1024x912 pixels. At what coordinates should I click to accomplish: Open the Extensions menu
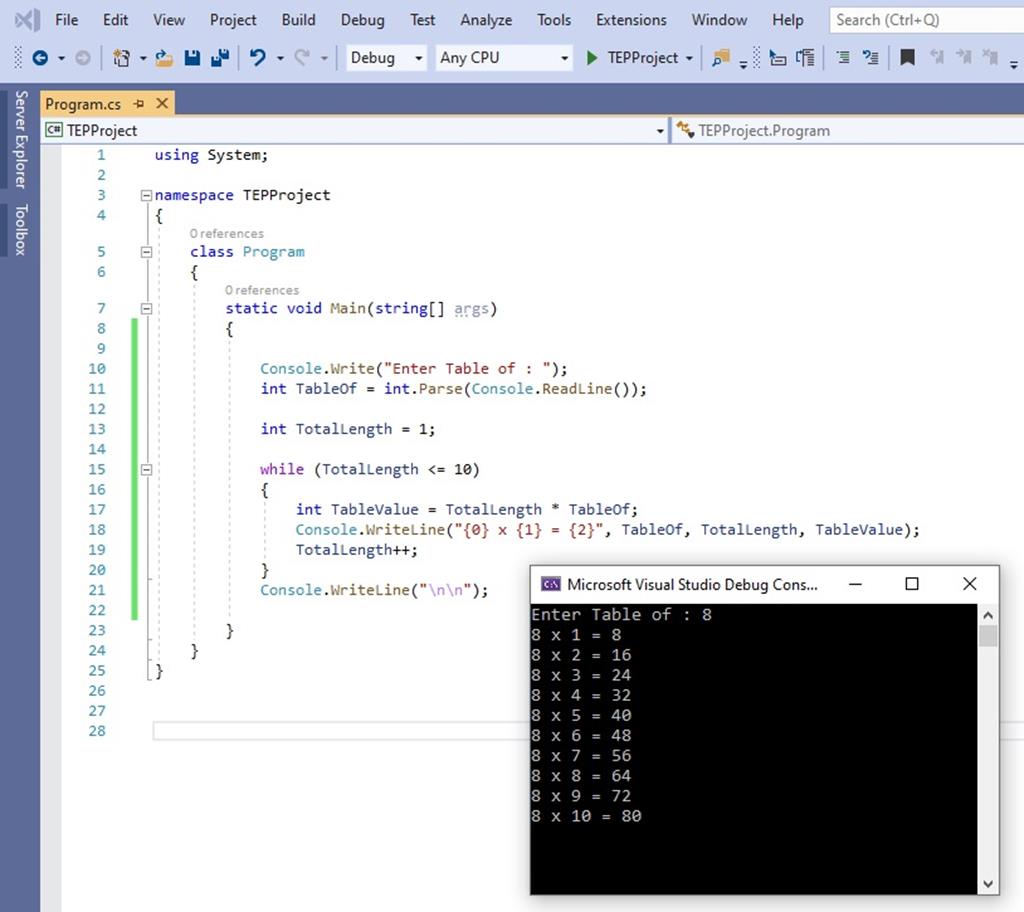point(631,20)
